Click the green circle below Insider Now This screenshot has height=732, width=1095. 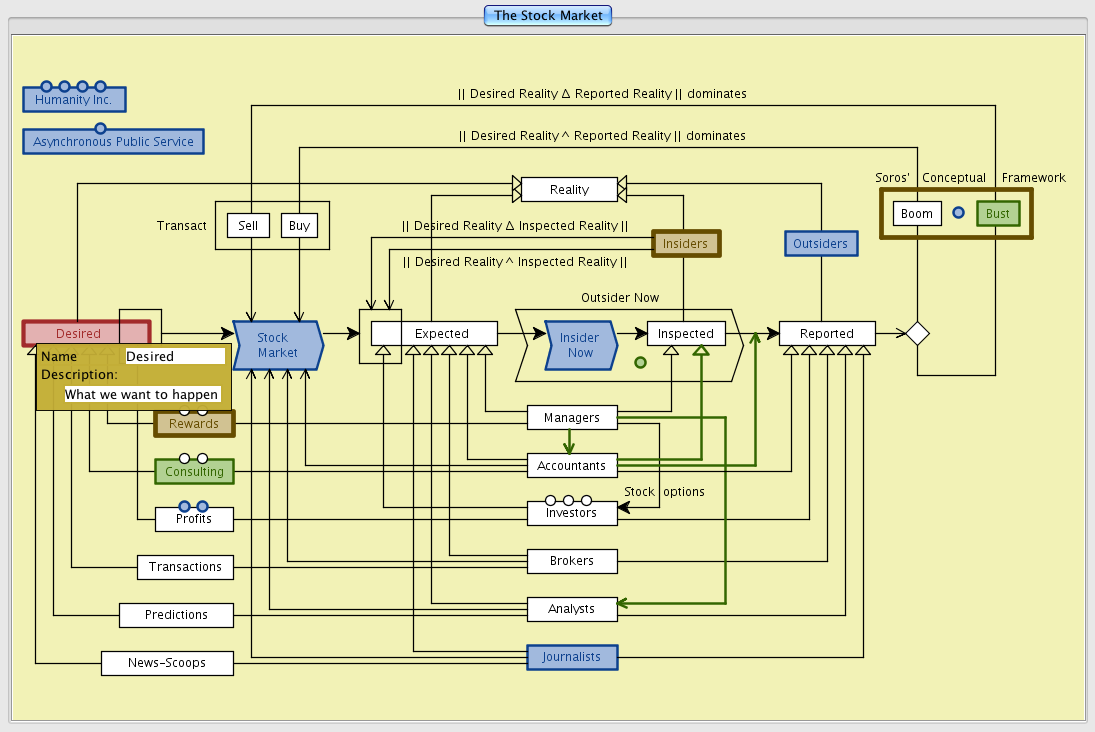point(640,362)
